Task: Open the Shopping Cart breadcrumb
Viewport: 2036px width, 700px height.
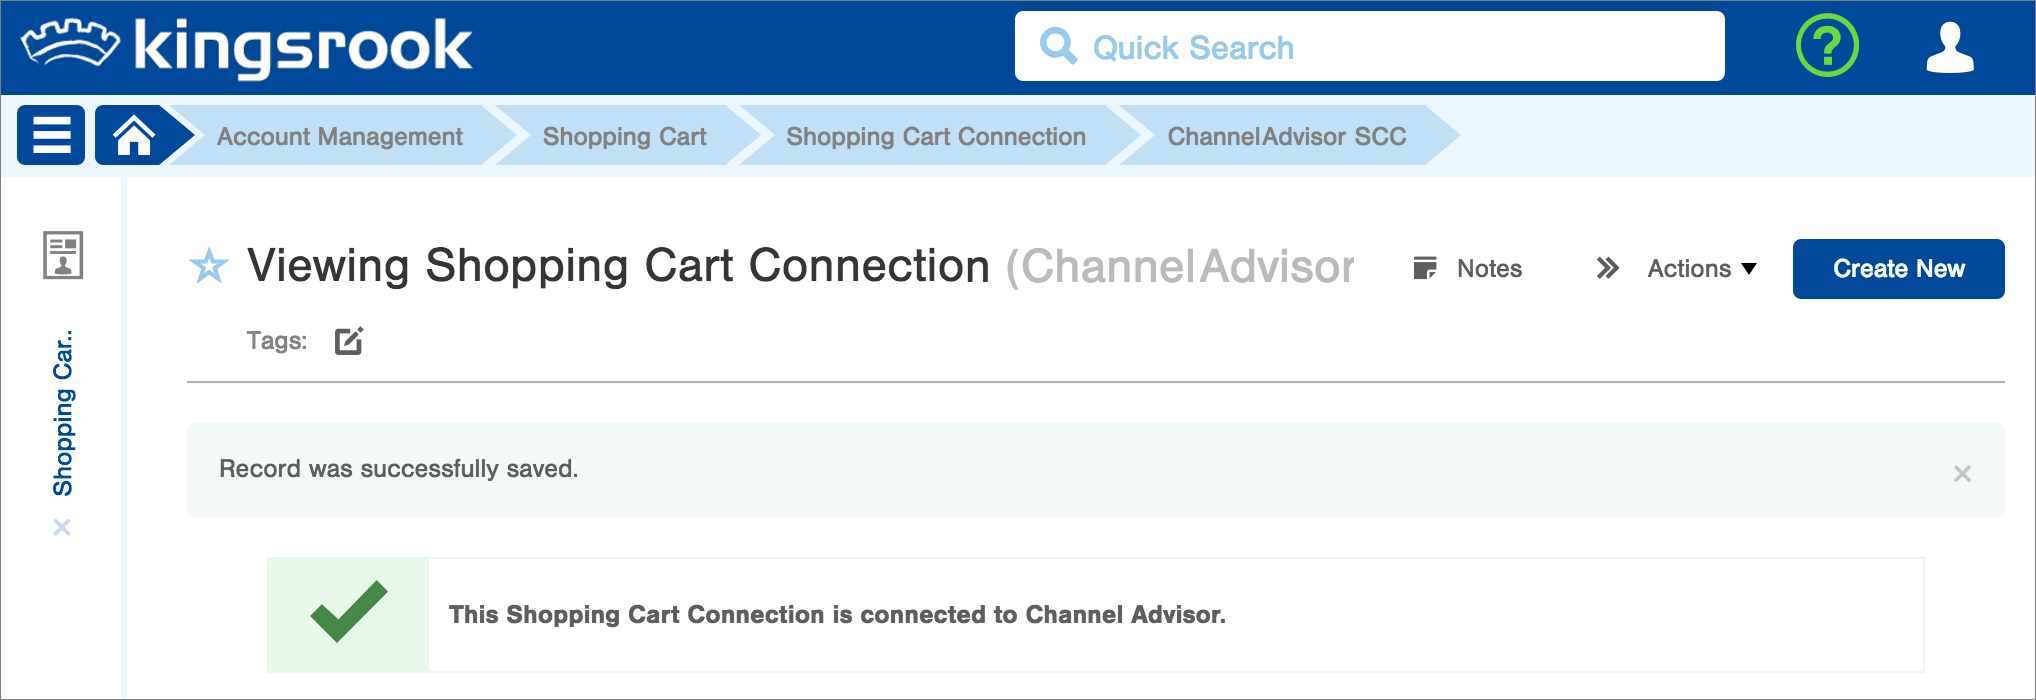Action: (x=624, y=136)
